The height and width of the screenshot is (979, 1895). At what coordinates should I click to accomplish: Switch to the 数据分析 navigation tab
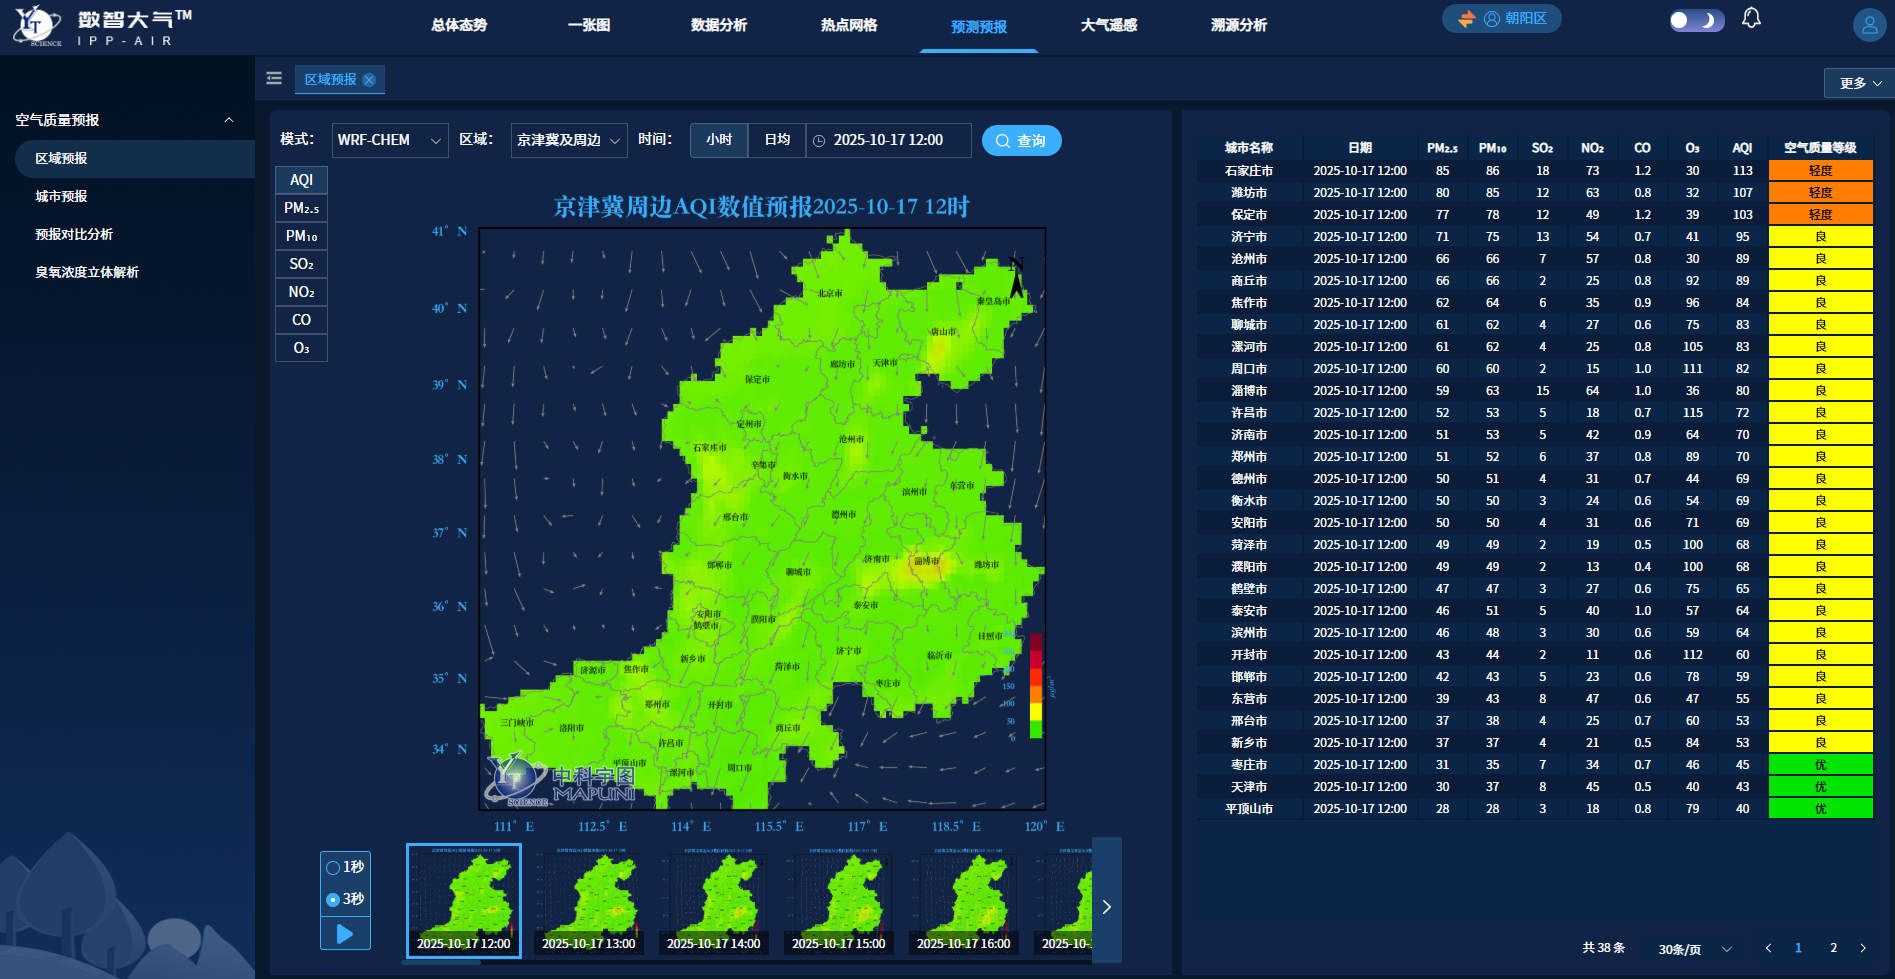[717, 26]
